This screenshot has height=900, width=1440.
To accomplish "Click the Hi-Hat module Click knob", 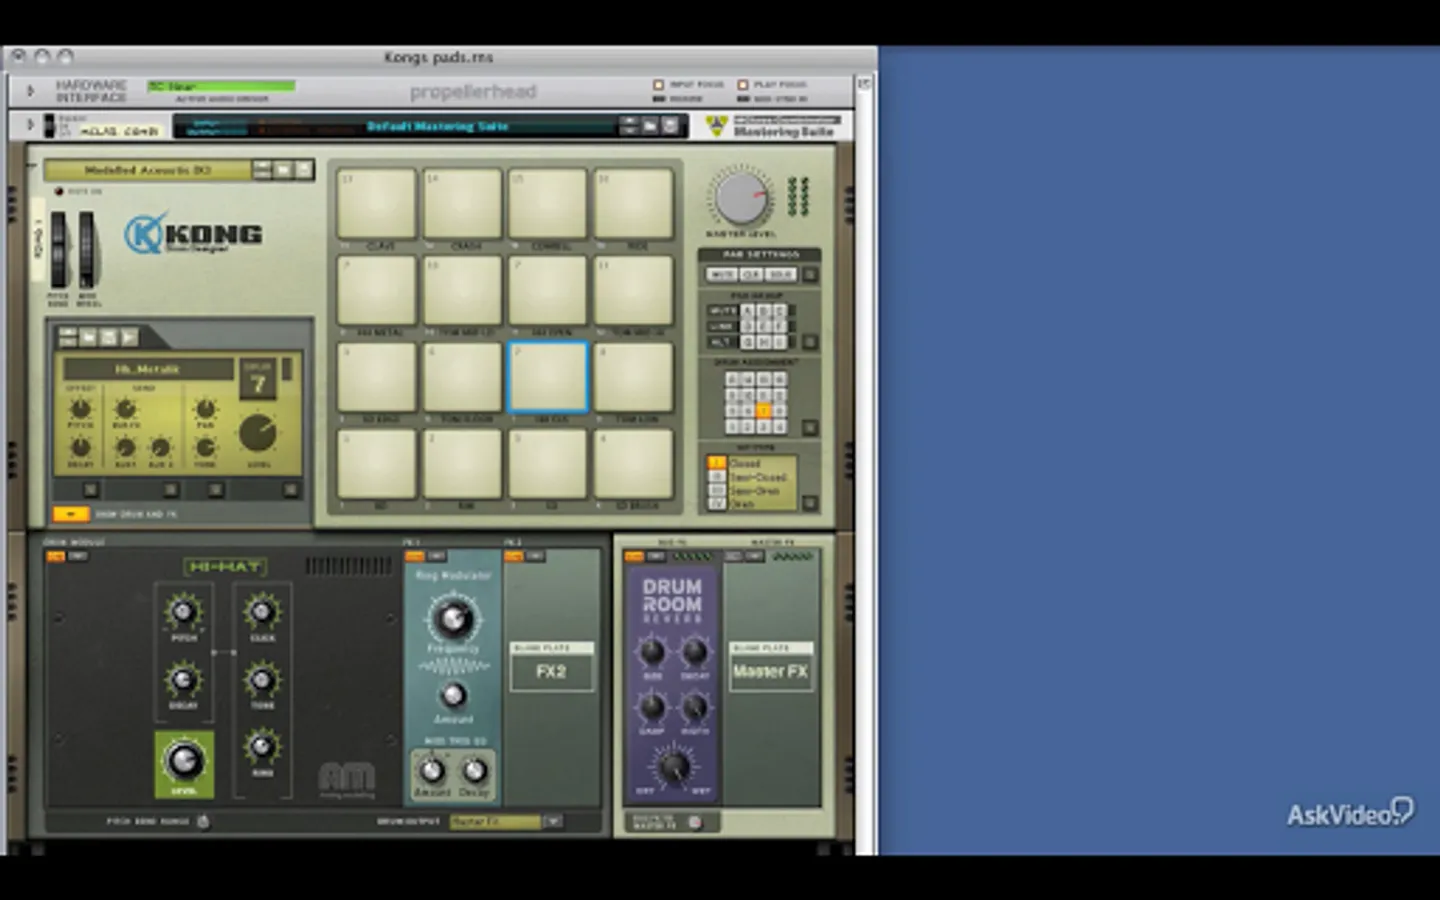I will click(x=262, y=611).
